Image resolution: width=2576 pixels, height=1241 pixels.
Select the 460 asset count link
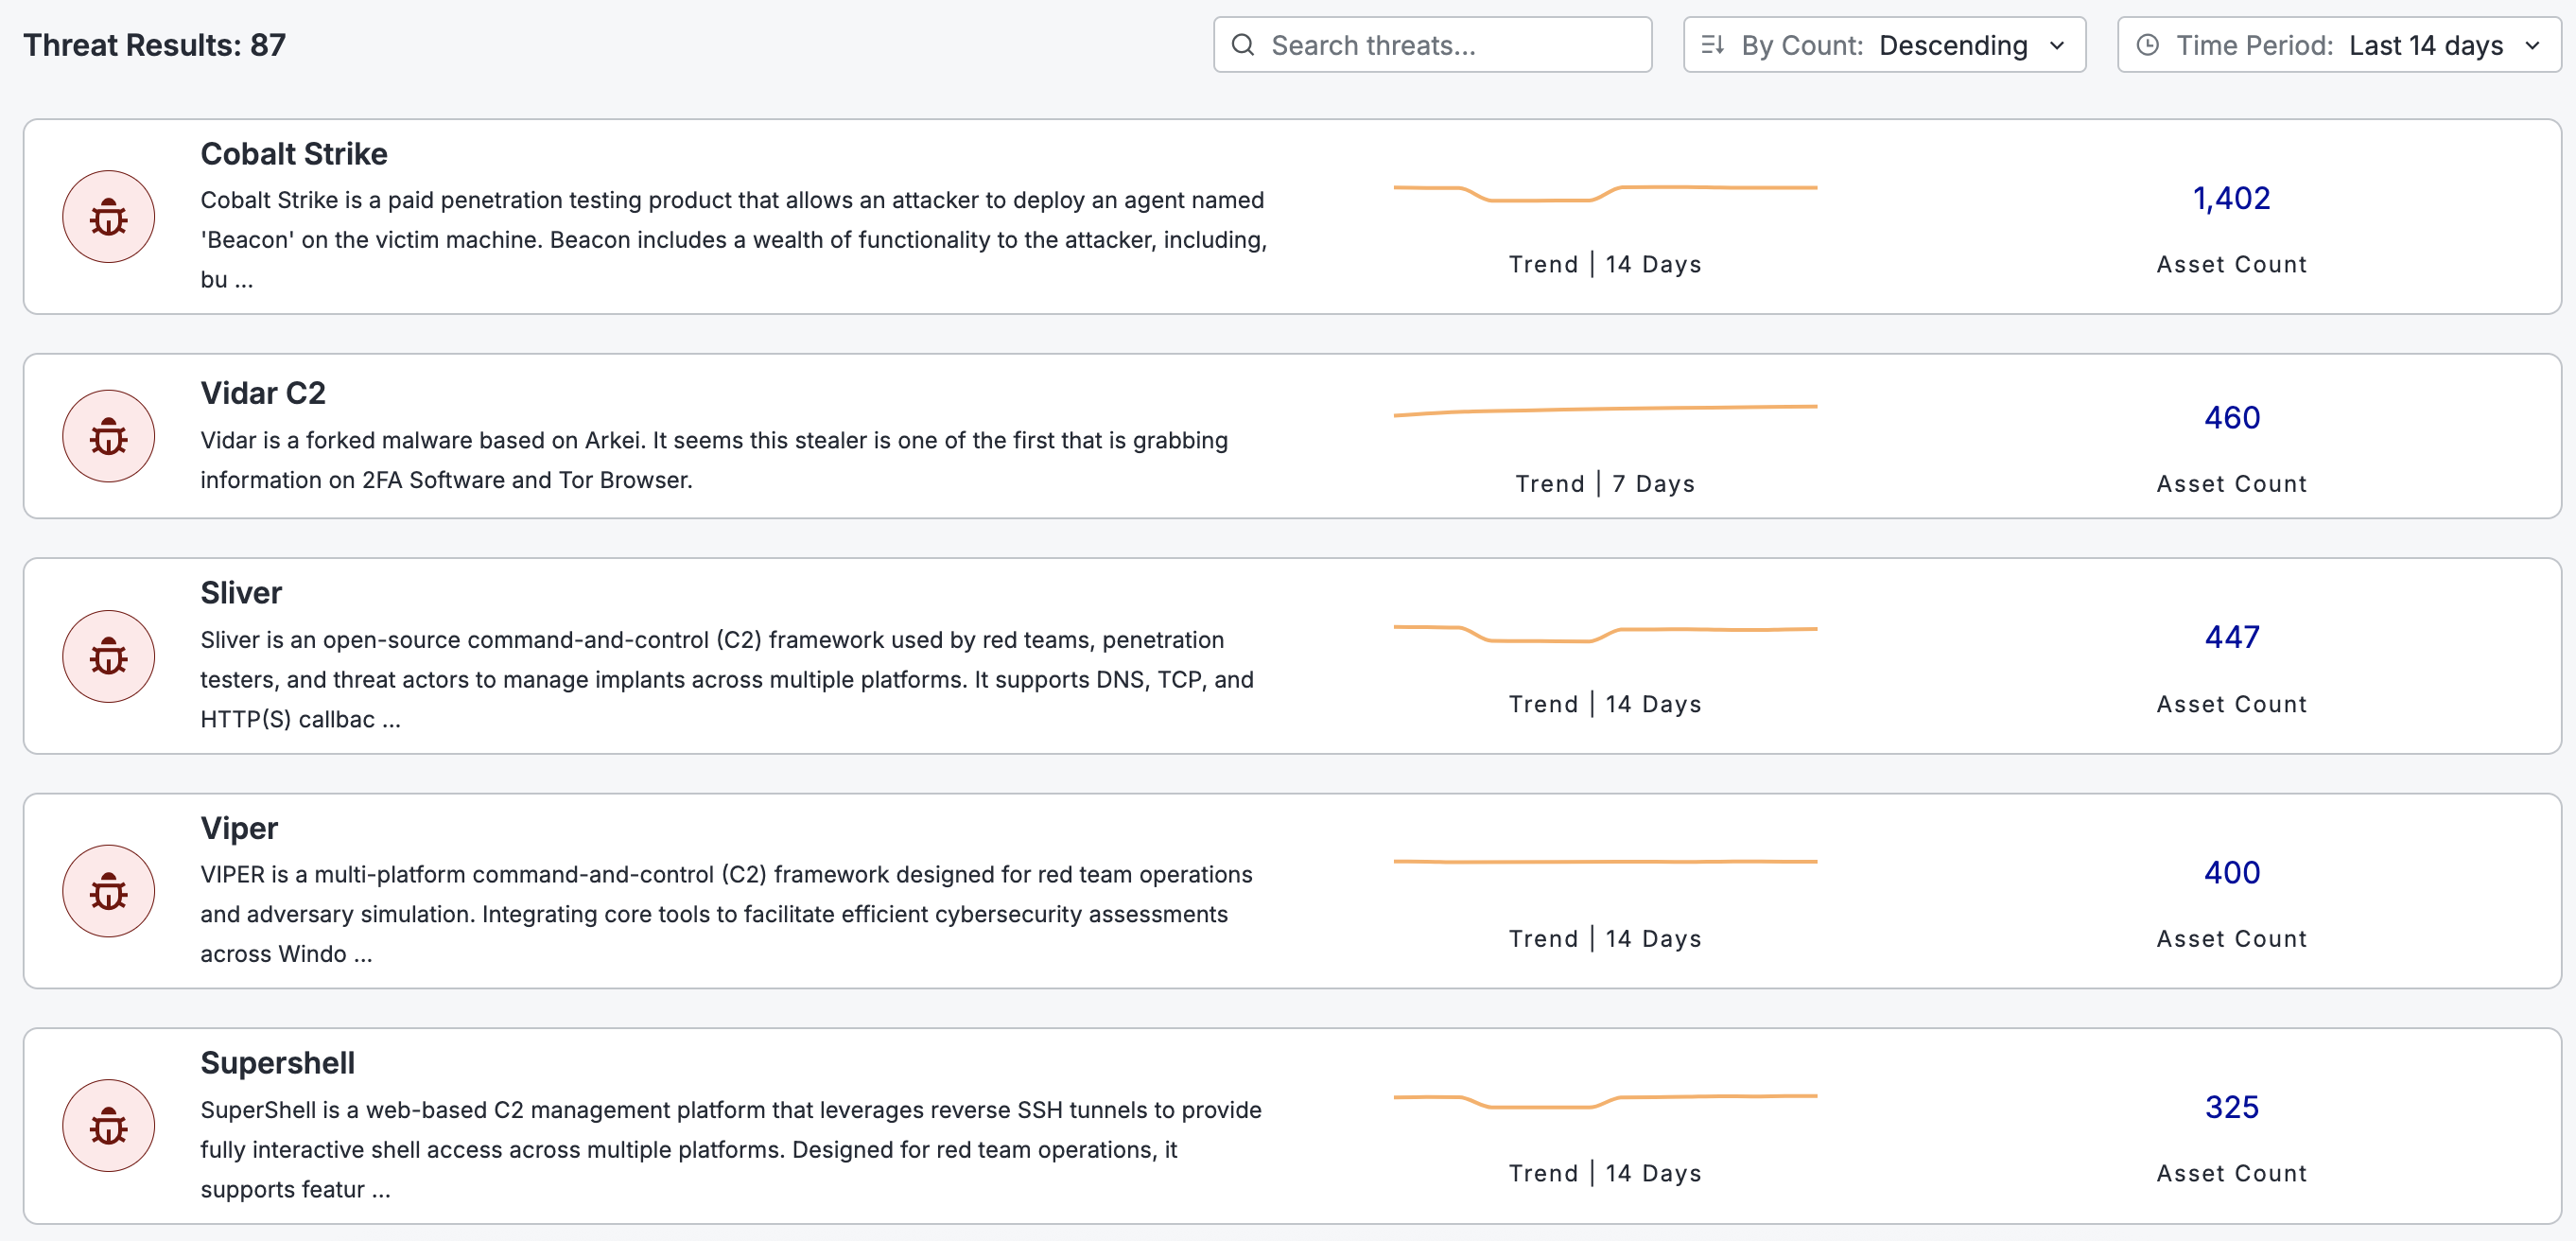(x=2231, y=417)
